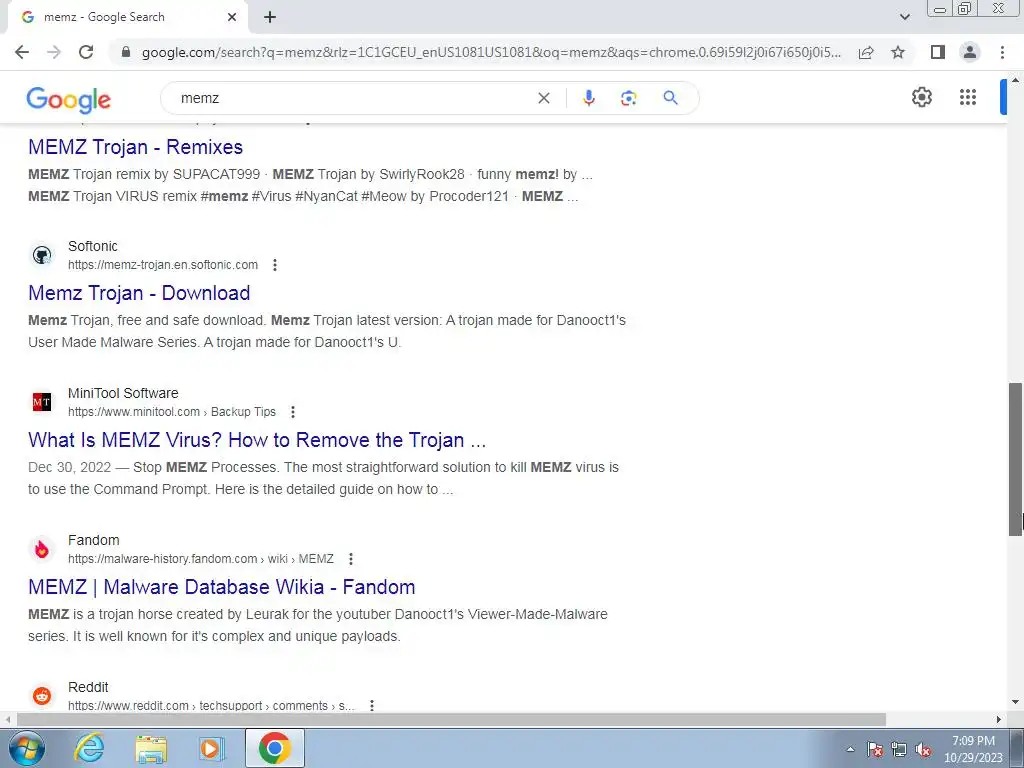Open more options for Fandom result

point(351,559)
